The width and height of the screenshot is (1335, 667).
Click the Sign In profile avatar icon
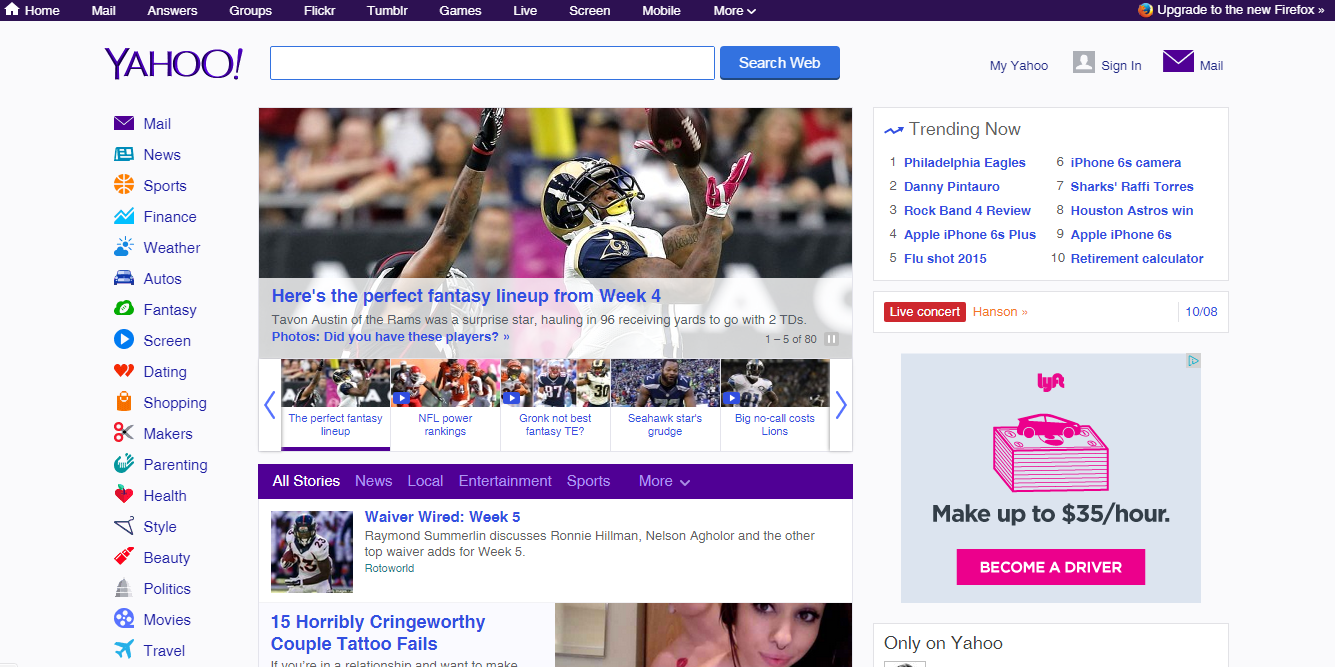(1084, 62)
